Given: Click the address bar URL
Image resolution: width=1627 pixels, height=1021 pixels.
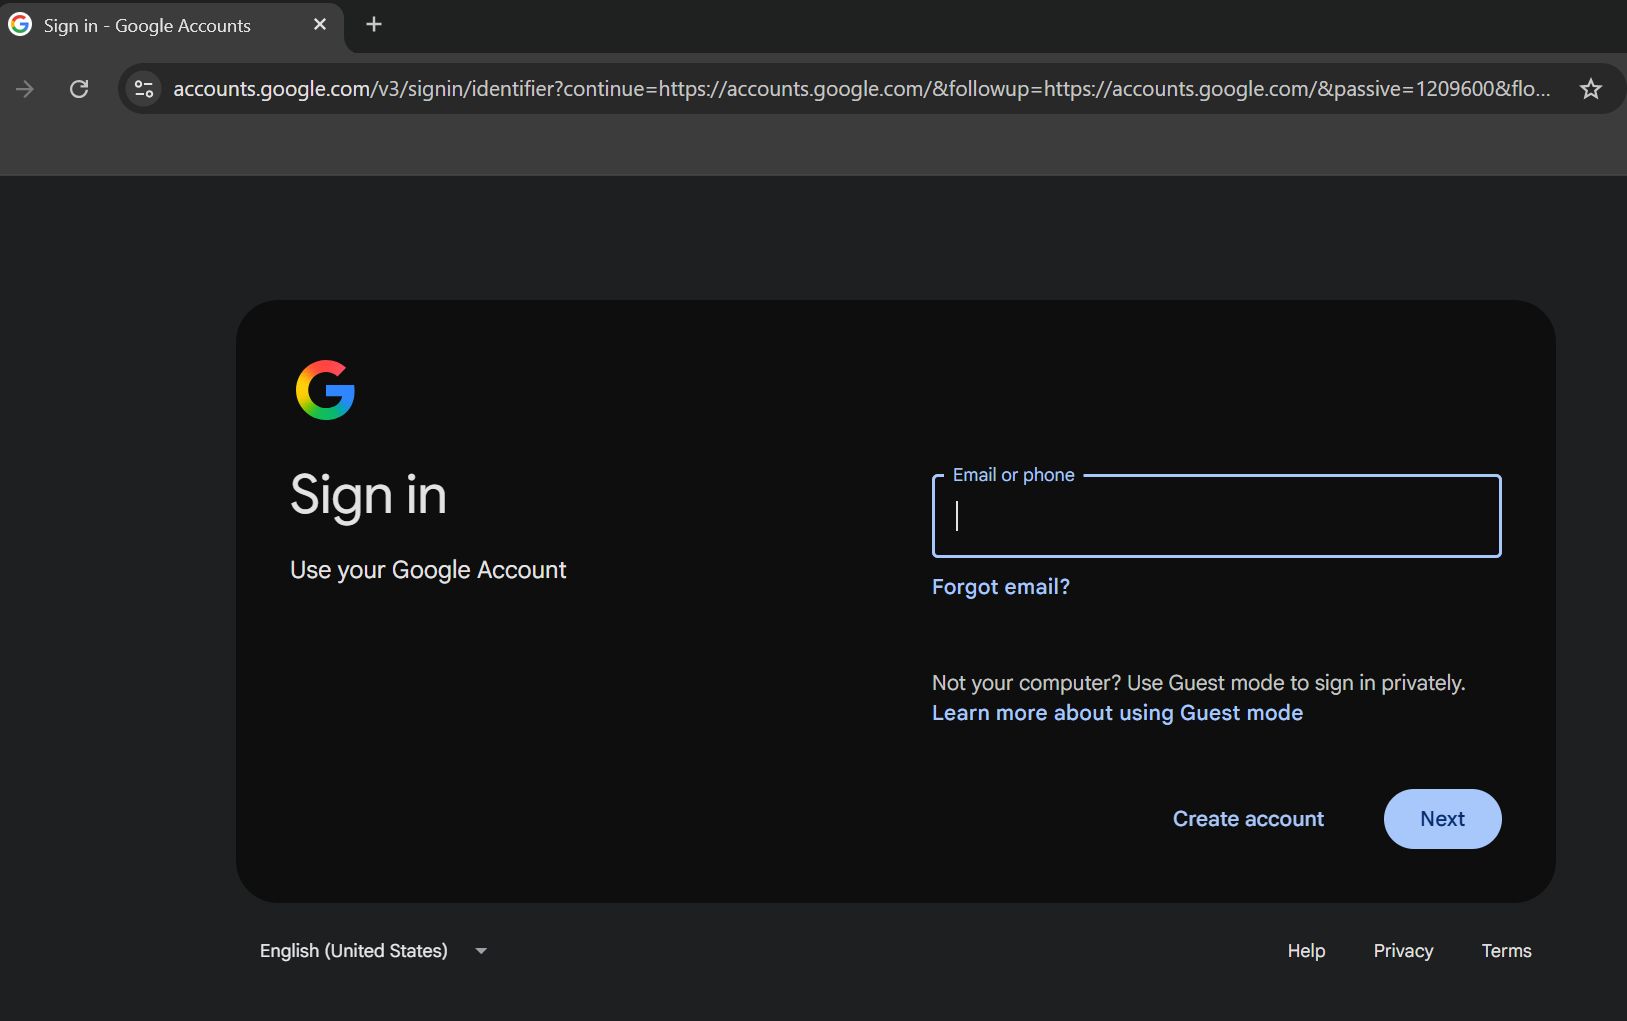Looking at the screenshot, I should click(x=861, y=89).
